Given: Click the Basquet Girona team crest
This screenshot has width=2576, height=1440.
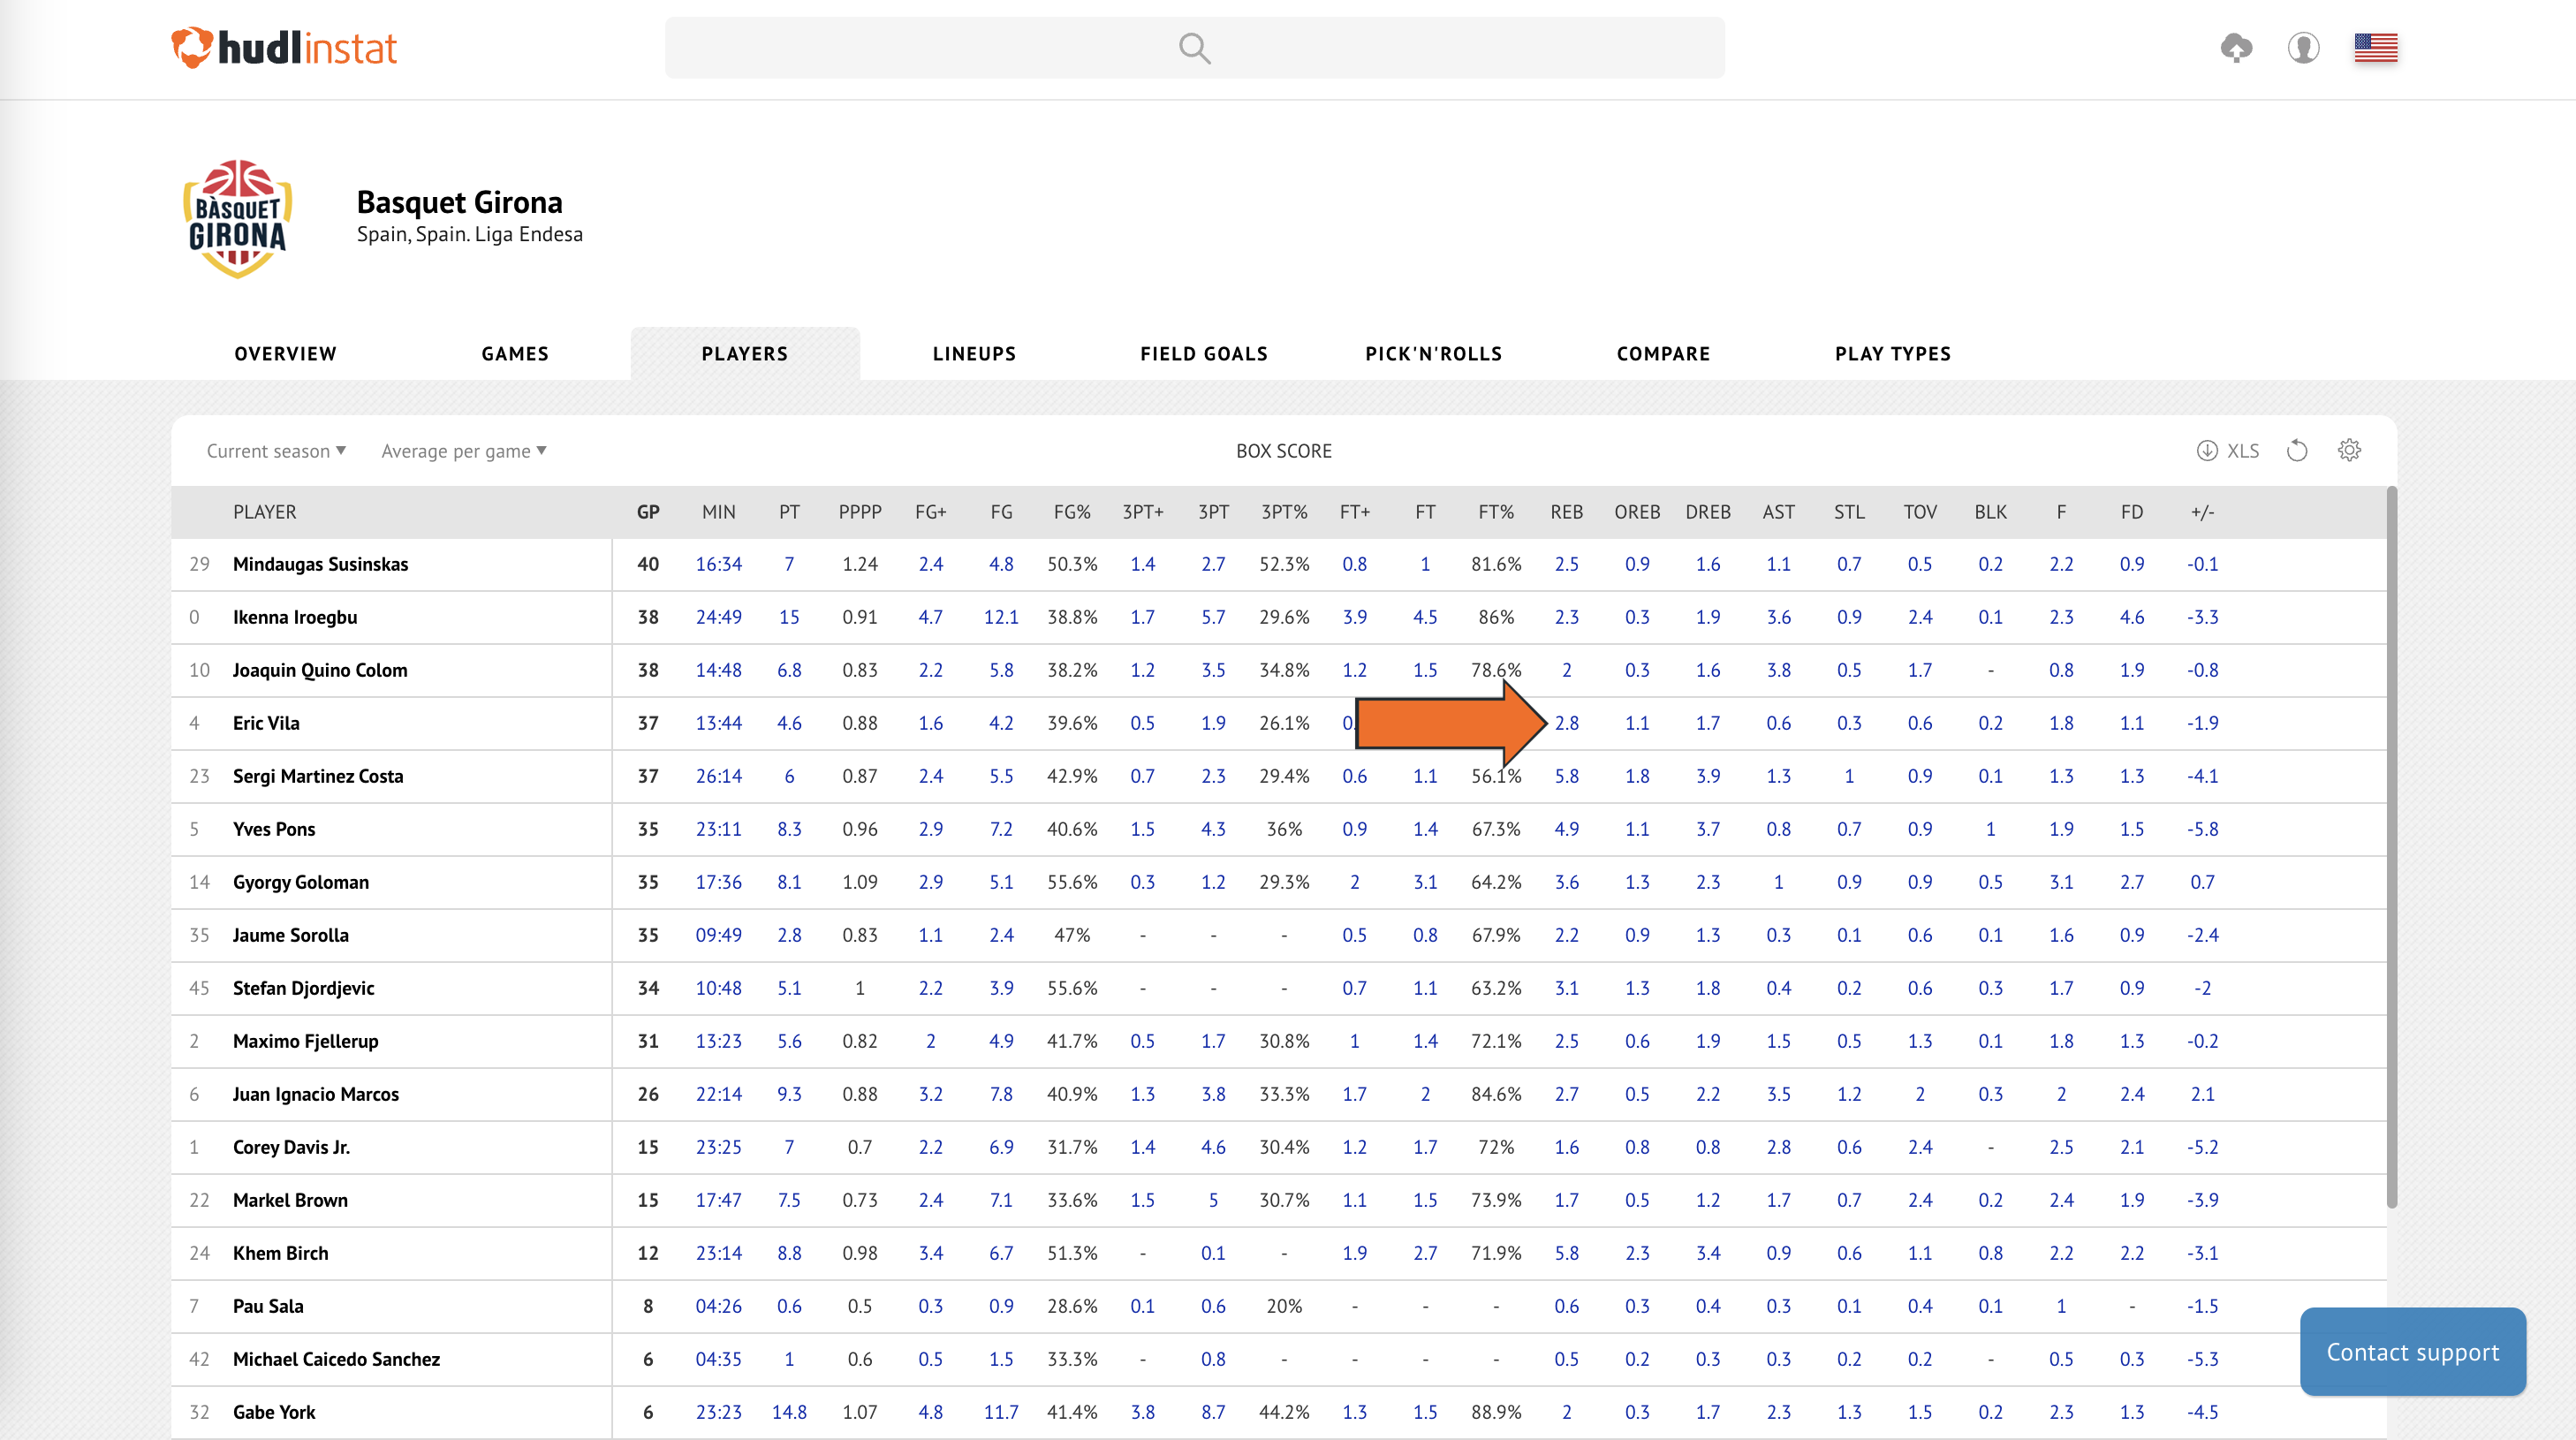Looking at the screenshot, I should pos(238,218).
